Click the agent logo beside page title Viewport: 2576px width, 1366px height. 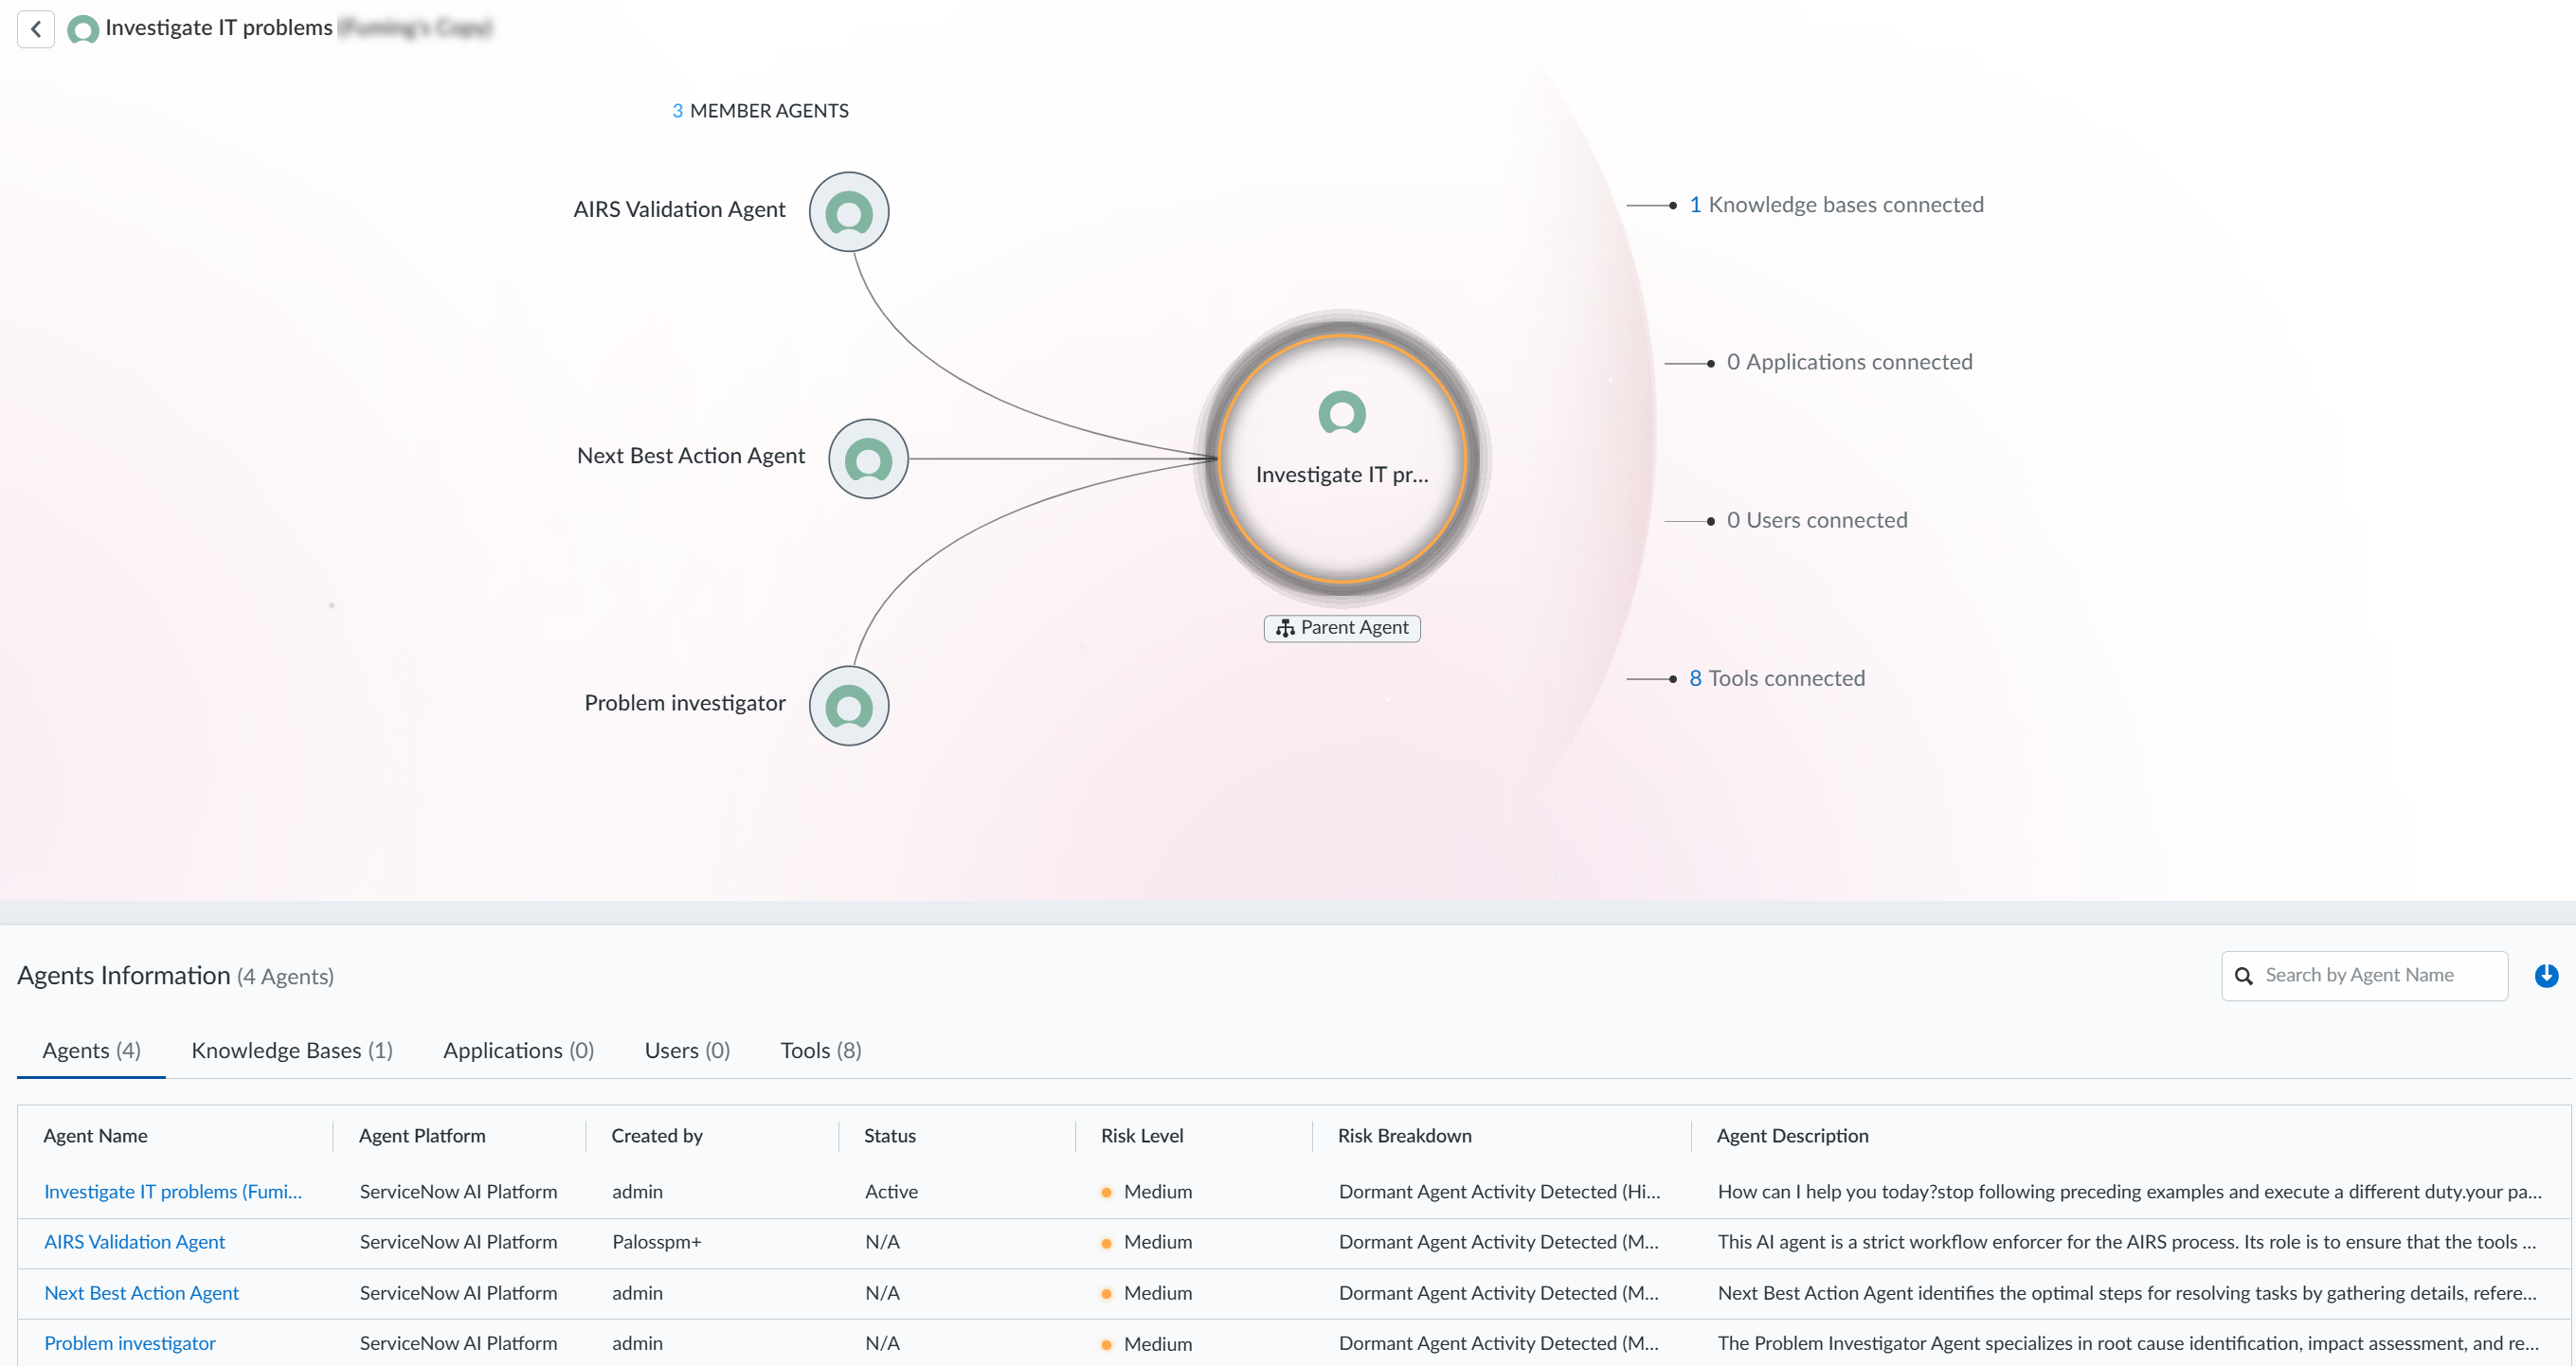tap(82, 29)
